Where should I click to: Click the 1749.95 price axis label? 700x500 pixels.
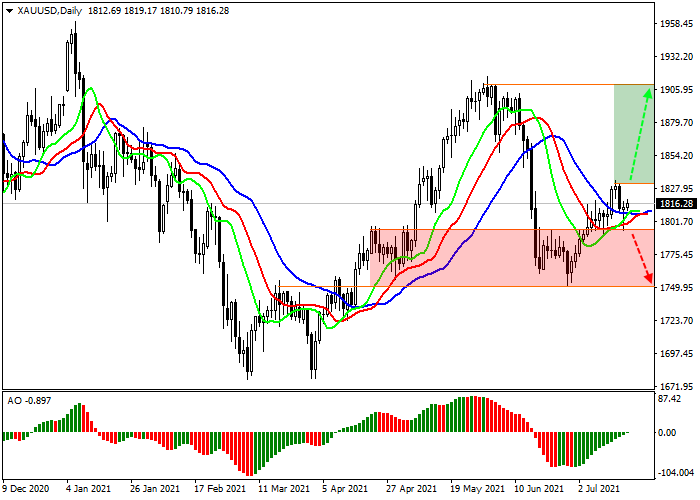[676, 287]
